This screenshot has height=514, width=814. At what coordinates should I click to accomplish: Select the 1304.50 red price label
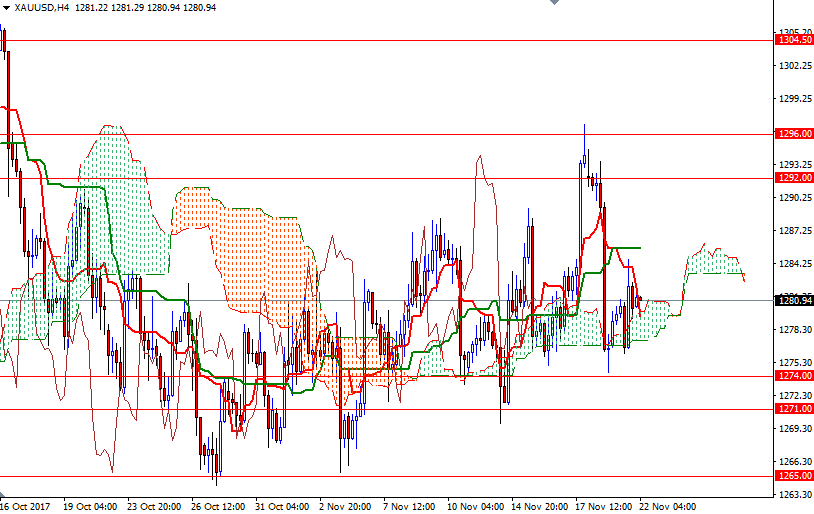pos(793,40)
